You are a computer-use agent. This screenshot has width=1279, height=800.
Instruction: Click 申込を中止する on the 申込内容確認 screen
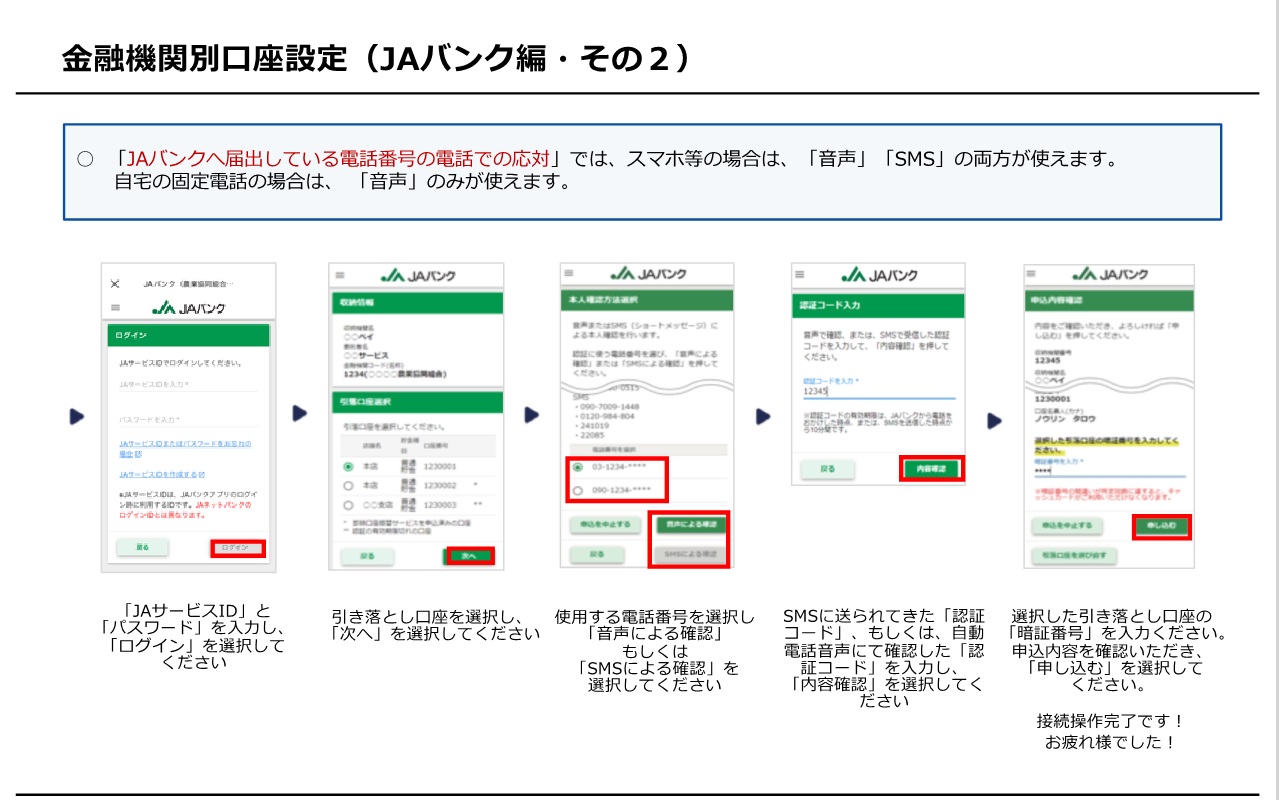pyautogui.click(x=1066, y=525)
